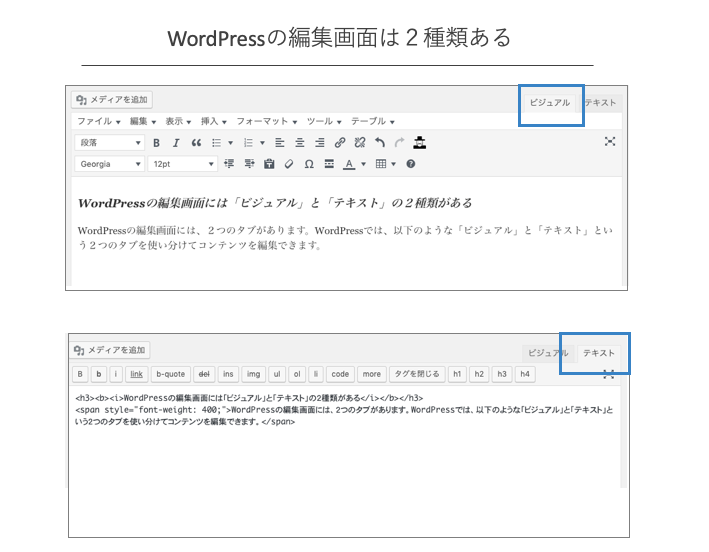Viewport: 709px width, 552px height.
Task: Click the increase indent icon
Action: tap(249, 164)
